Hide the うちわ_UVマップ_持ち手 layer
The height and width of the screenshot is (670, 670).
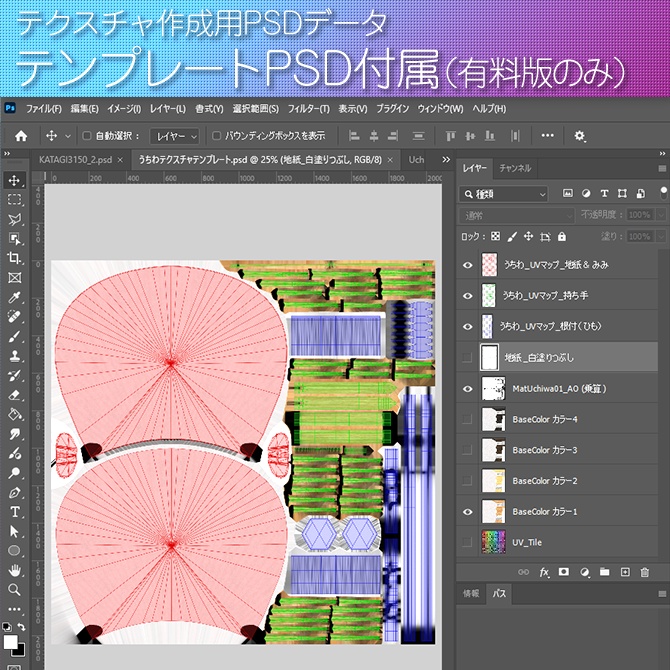point(467,296)
